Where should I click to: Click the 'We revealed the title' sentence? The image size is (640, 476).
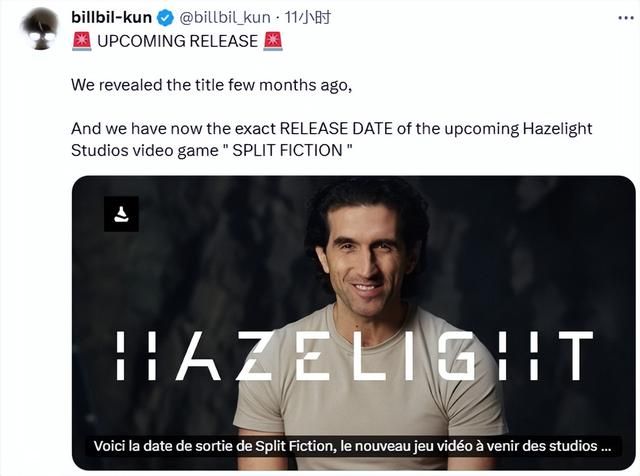click(211, 85)
